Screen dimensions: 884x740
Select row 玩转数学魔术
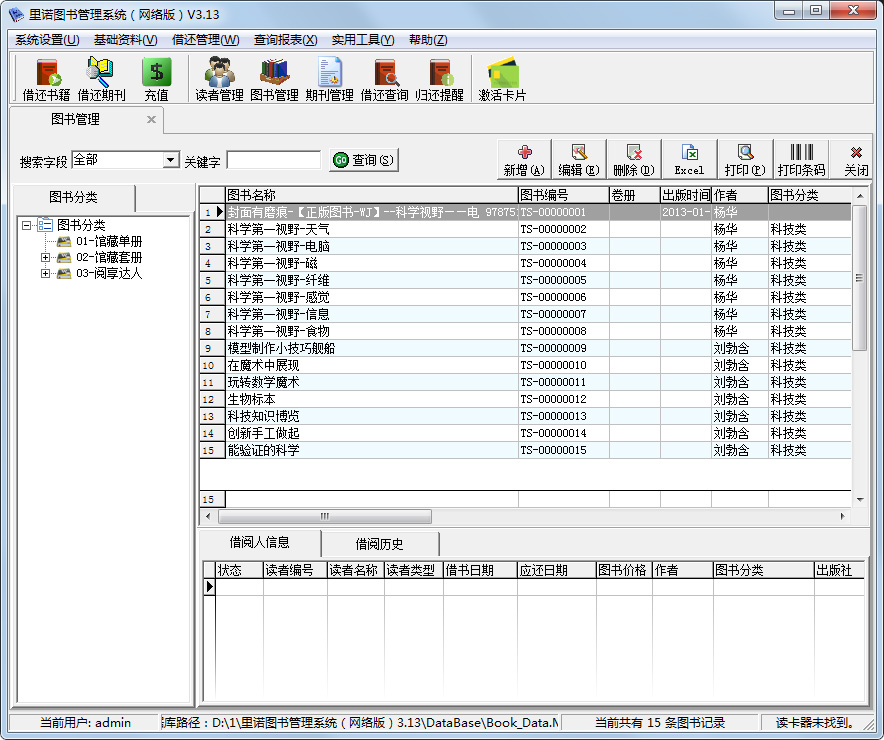[x=525, y=382]
